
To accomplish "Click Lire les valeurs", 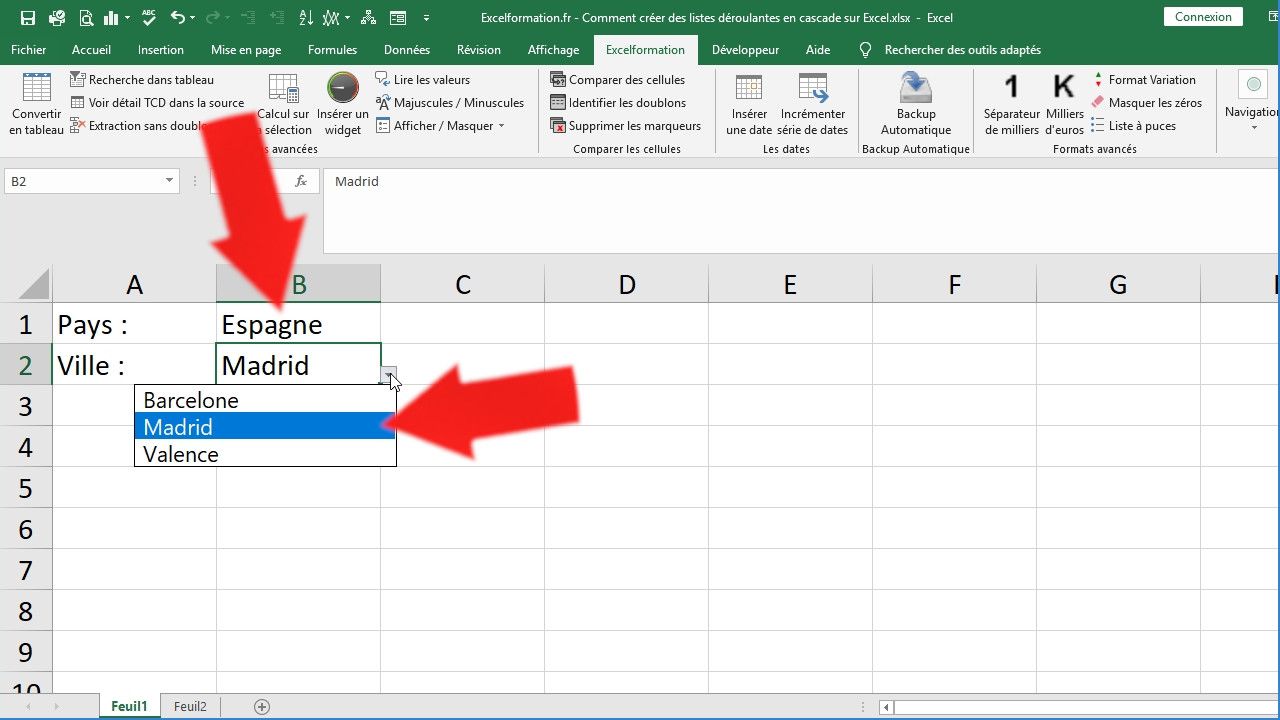I will click(x=430, y=78).
